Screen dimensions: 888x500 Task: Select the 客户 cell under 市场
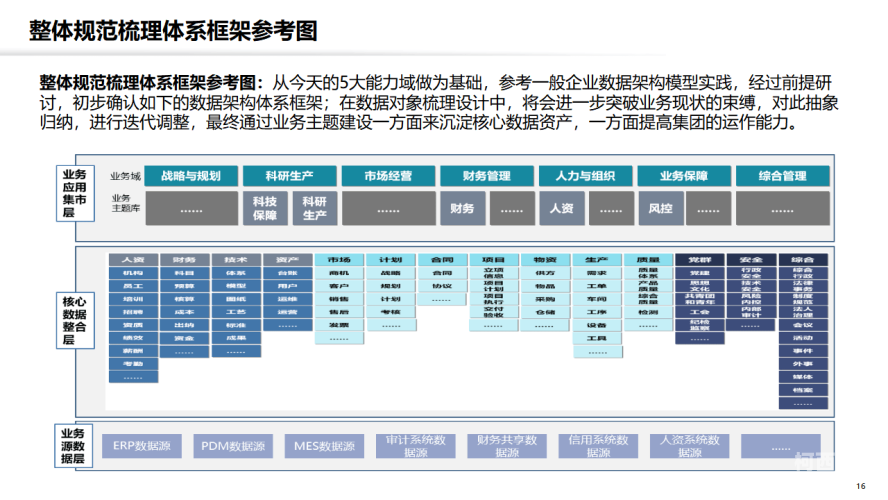pos(339,286)
